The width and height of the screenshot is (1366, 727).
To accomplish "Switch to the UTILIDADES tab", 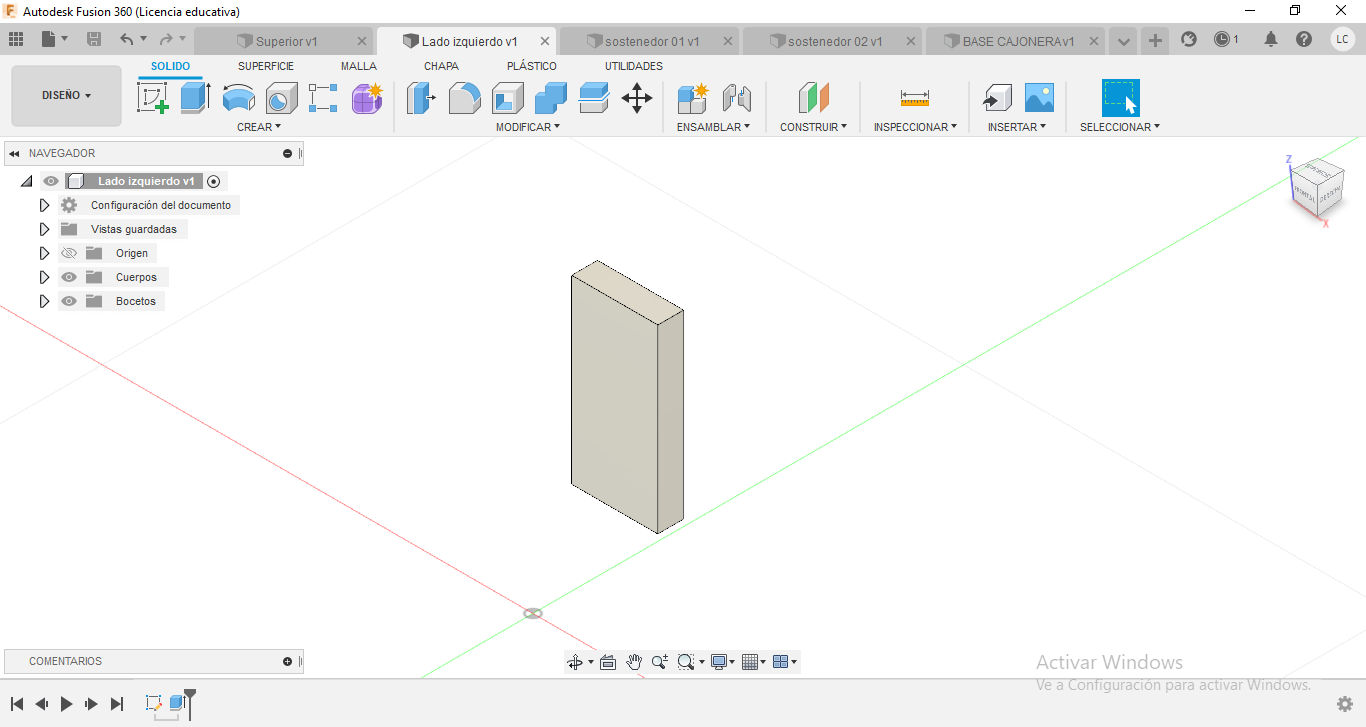I will point(634,66).
